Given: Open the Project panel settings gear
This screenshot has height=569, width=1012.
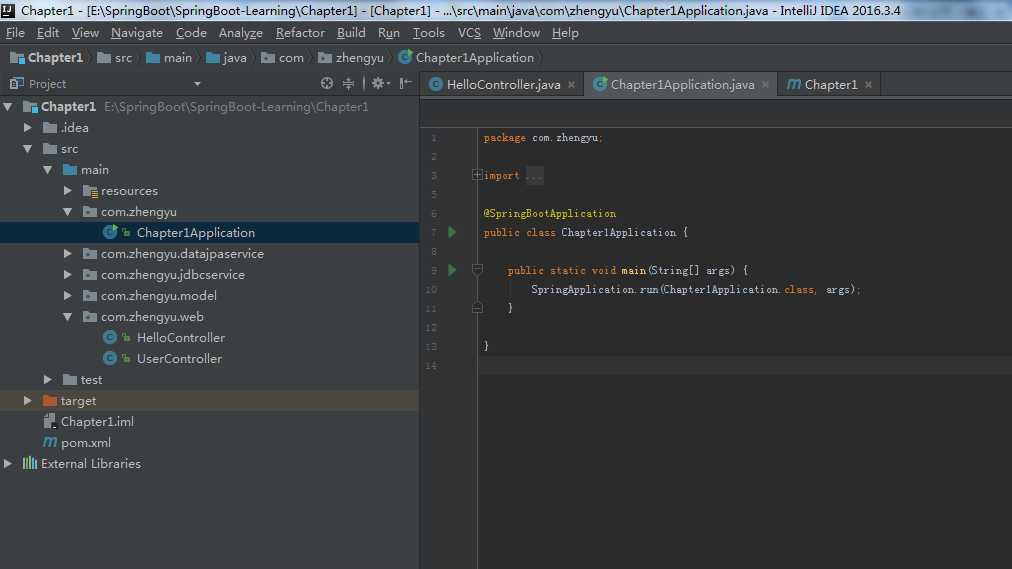Looking at the screenshot, I should point(379,83).
